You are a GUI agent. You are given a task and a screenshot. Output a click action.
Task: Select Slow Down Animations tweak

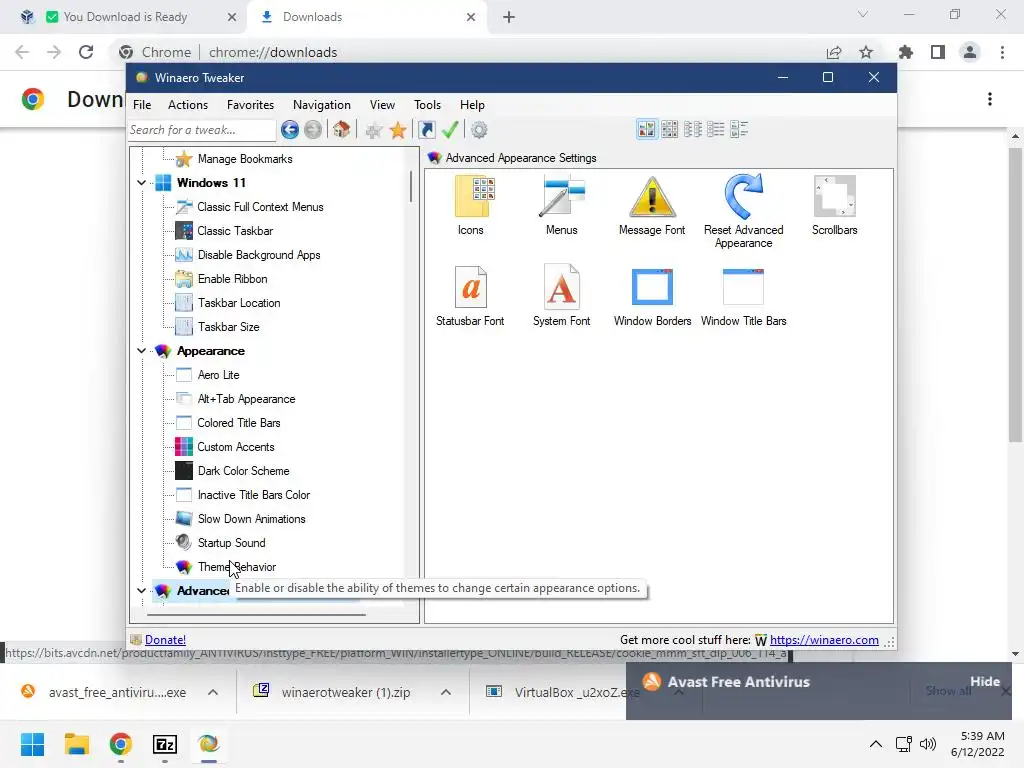pyautogui.click(x=251, y=519)
